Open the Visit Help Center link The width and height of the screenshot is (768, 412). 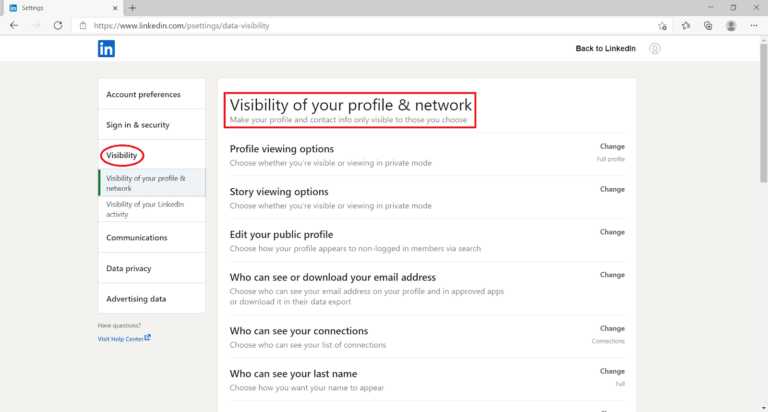[124, 339]
